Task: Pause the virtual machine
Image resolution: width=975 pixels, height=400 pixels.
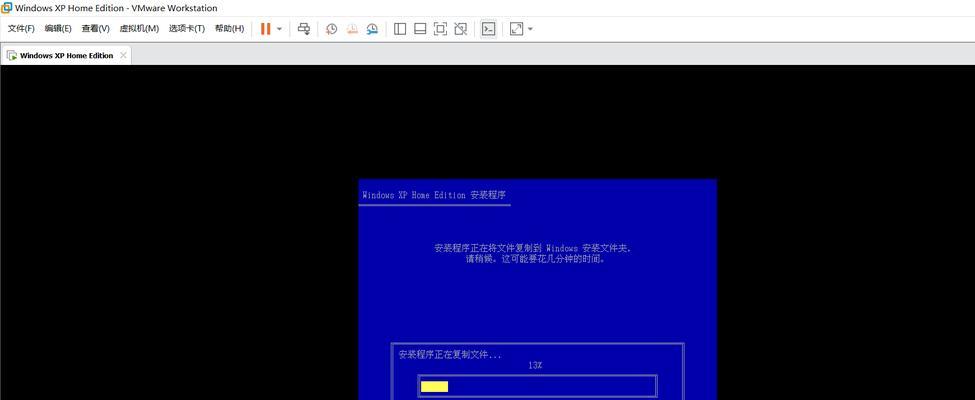Action: (266, 29)
